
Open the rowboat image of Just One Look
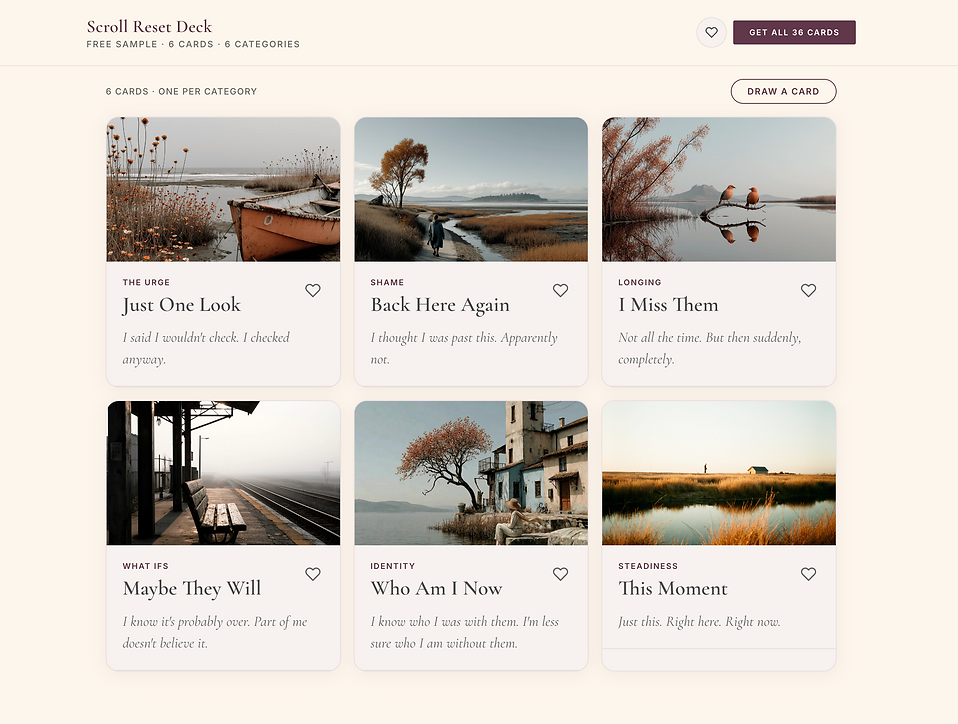[224, 189]
